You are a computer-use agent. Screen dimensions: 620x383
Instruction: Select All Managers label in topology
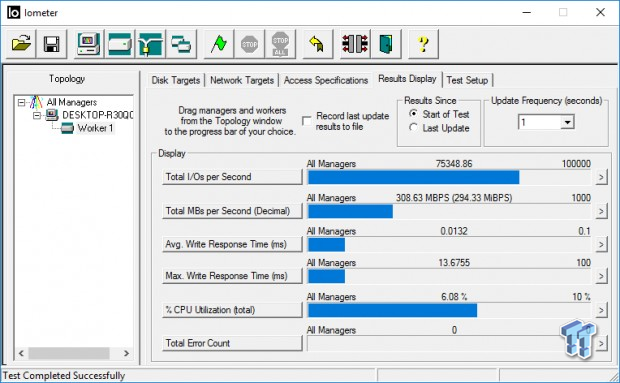point(72,102)
